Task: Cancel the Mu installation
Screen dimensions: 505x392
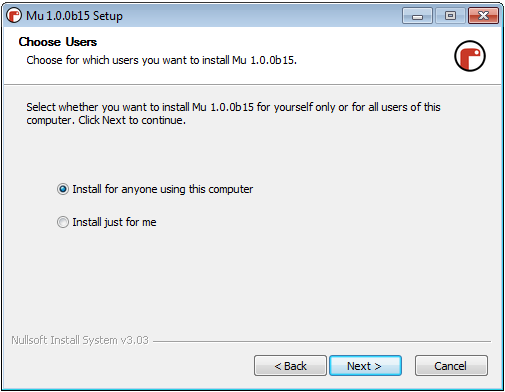Action: [451, 366]
